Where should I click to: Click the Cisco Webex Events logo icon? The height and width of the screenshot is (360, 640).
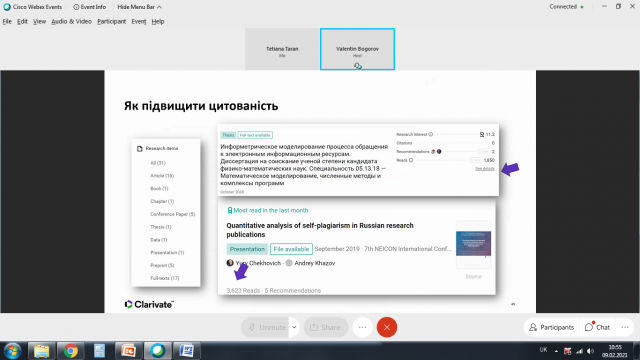point(7,7)
